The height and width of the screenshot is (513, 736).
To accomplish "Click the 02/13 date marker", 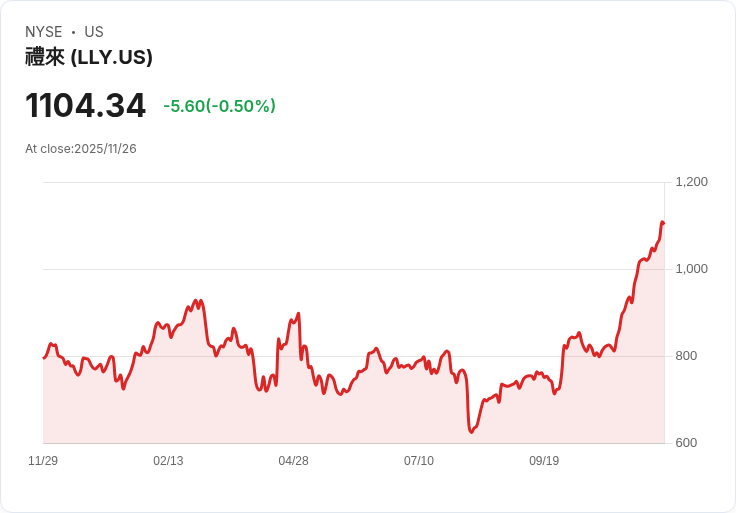I will 168,461.
